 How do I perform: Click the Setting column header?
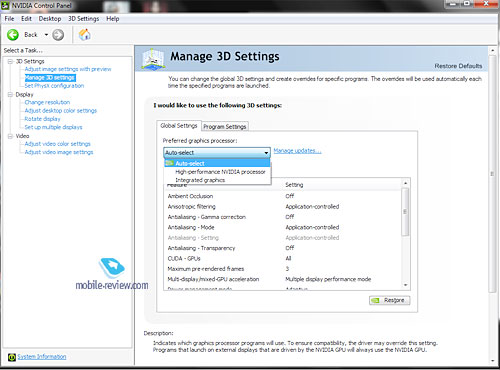(x=294, y=185)
